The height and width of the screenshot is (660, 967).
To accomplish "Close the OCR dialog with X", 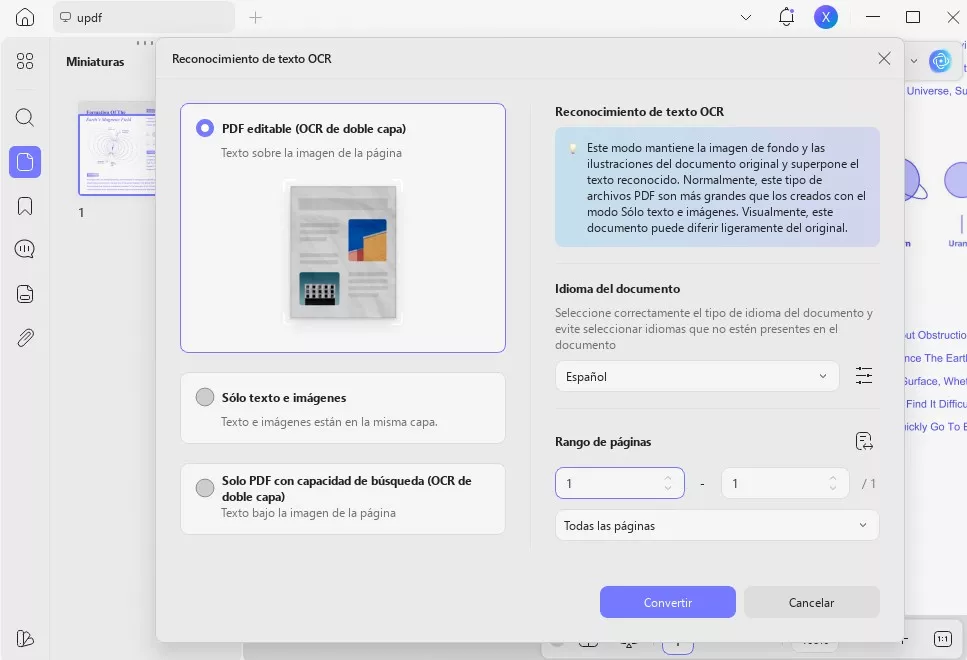I will (x=884, y=59).
